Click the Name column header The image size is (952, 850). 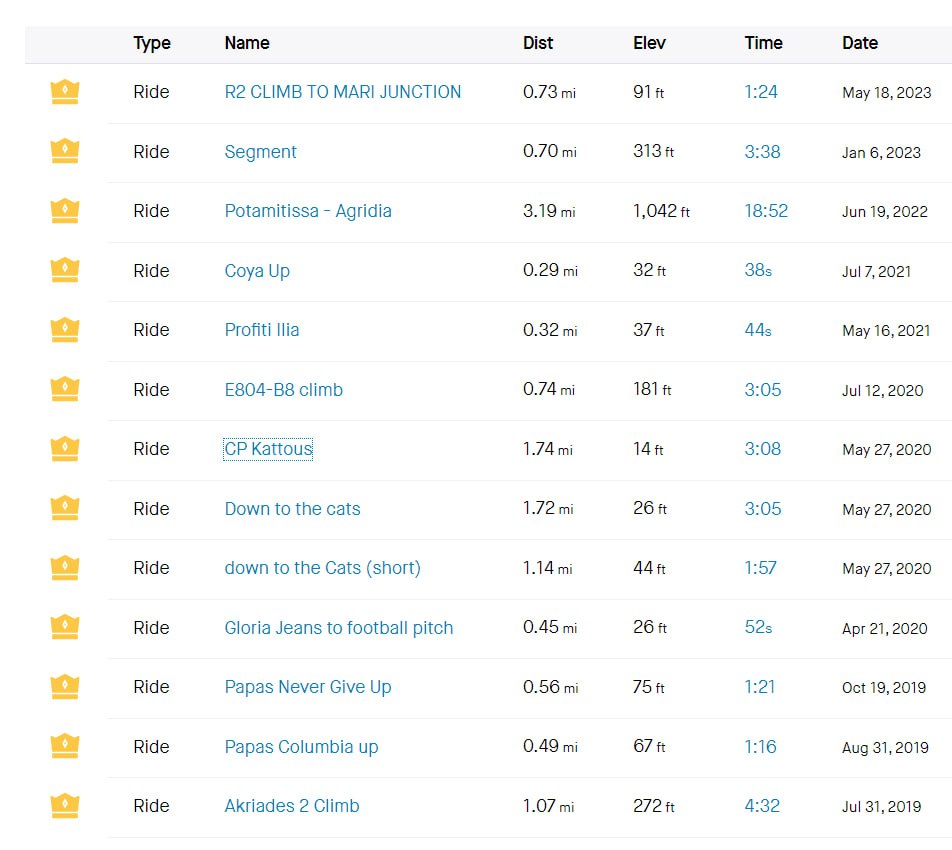coord(247,43)
